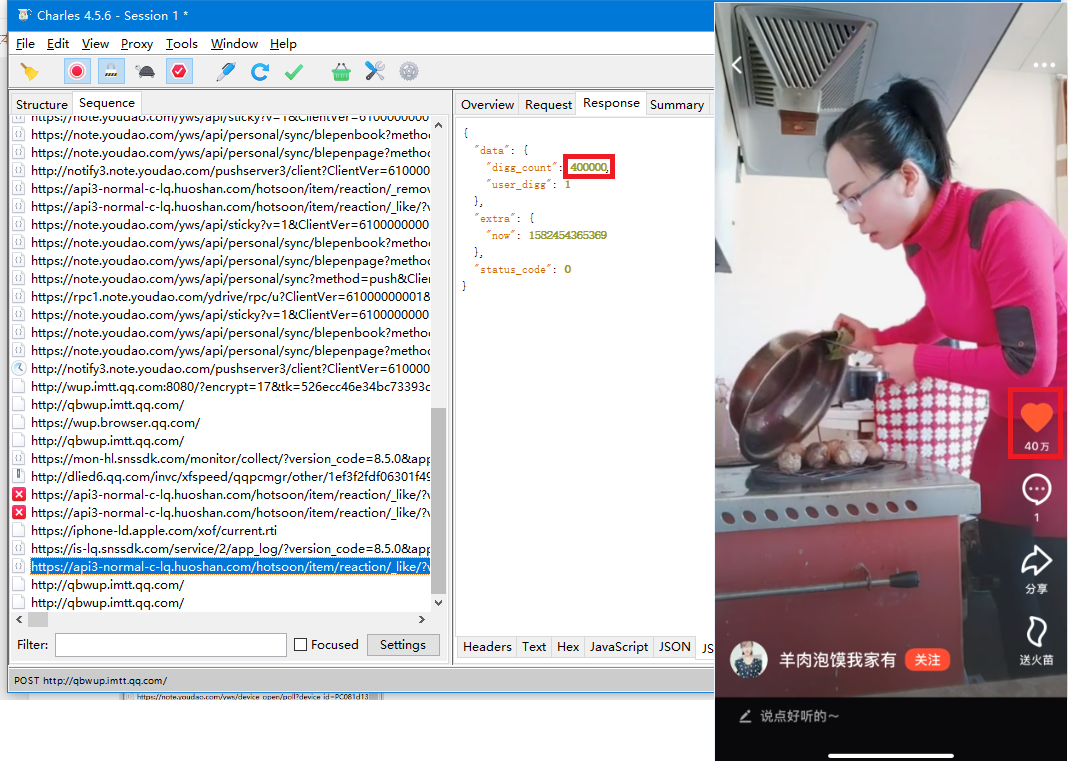Tap the username 羊肉泡馍我家有
This screenshot has height=761, width=1068.
pos(837,660)
